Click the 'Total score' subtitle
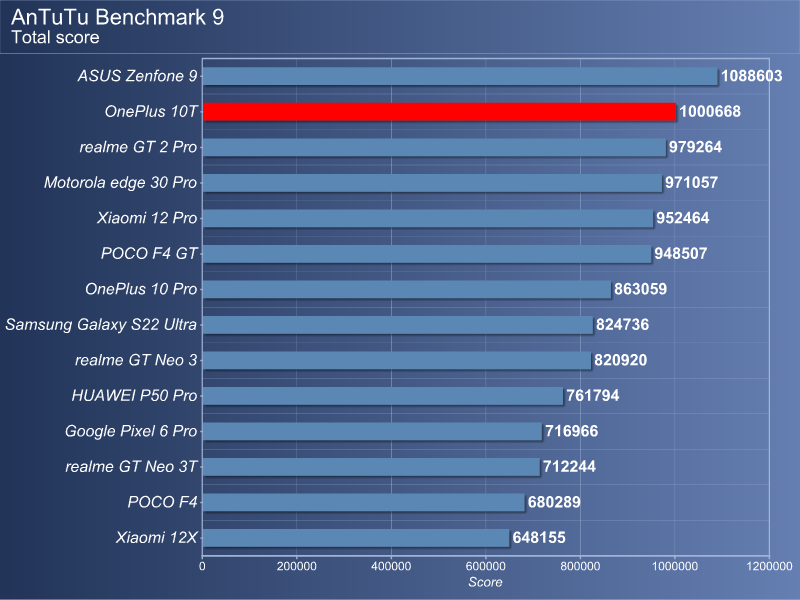 pos(55,38)
